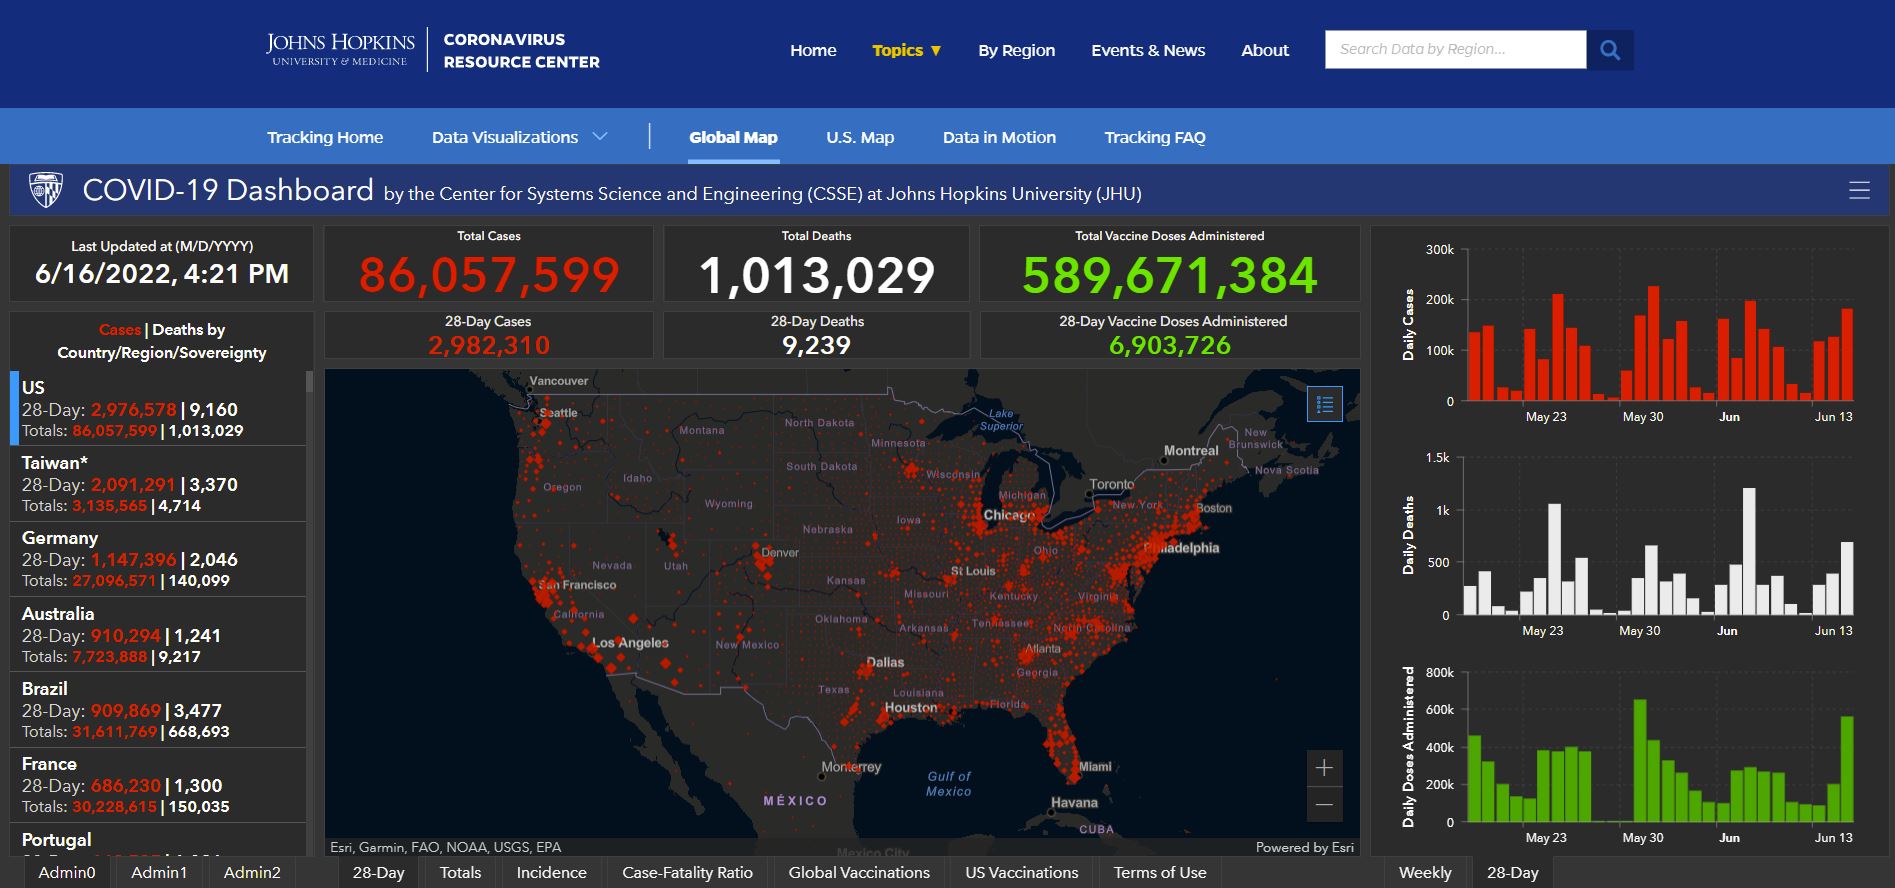Select Australia in the country list

point(158,635)
